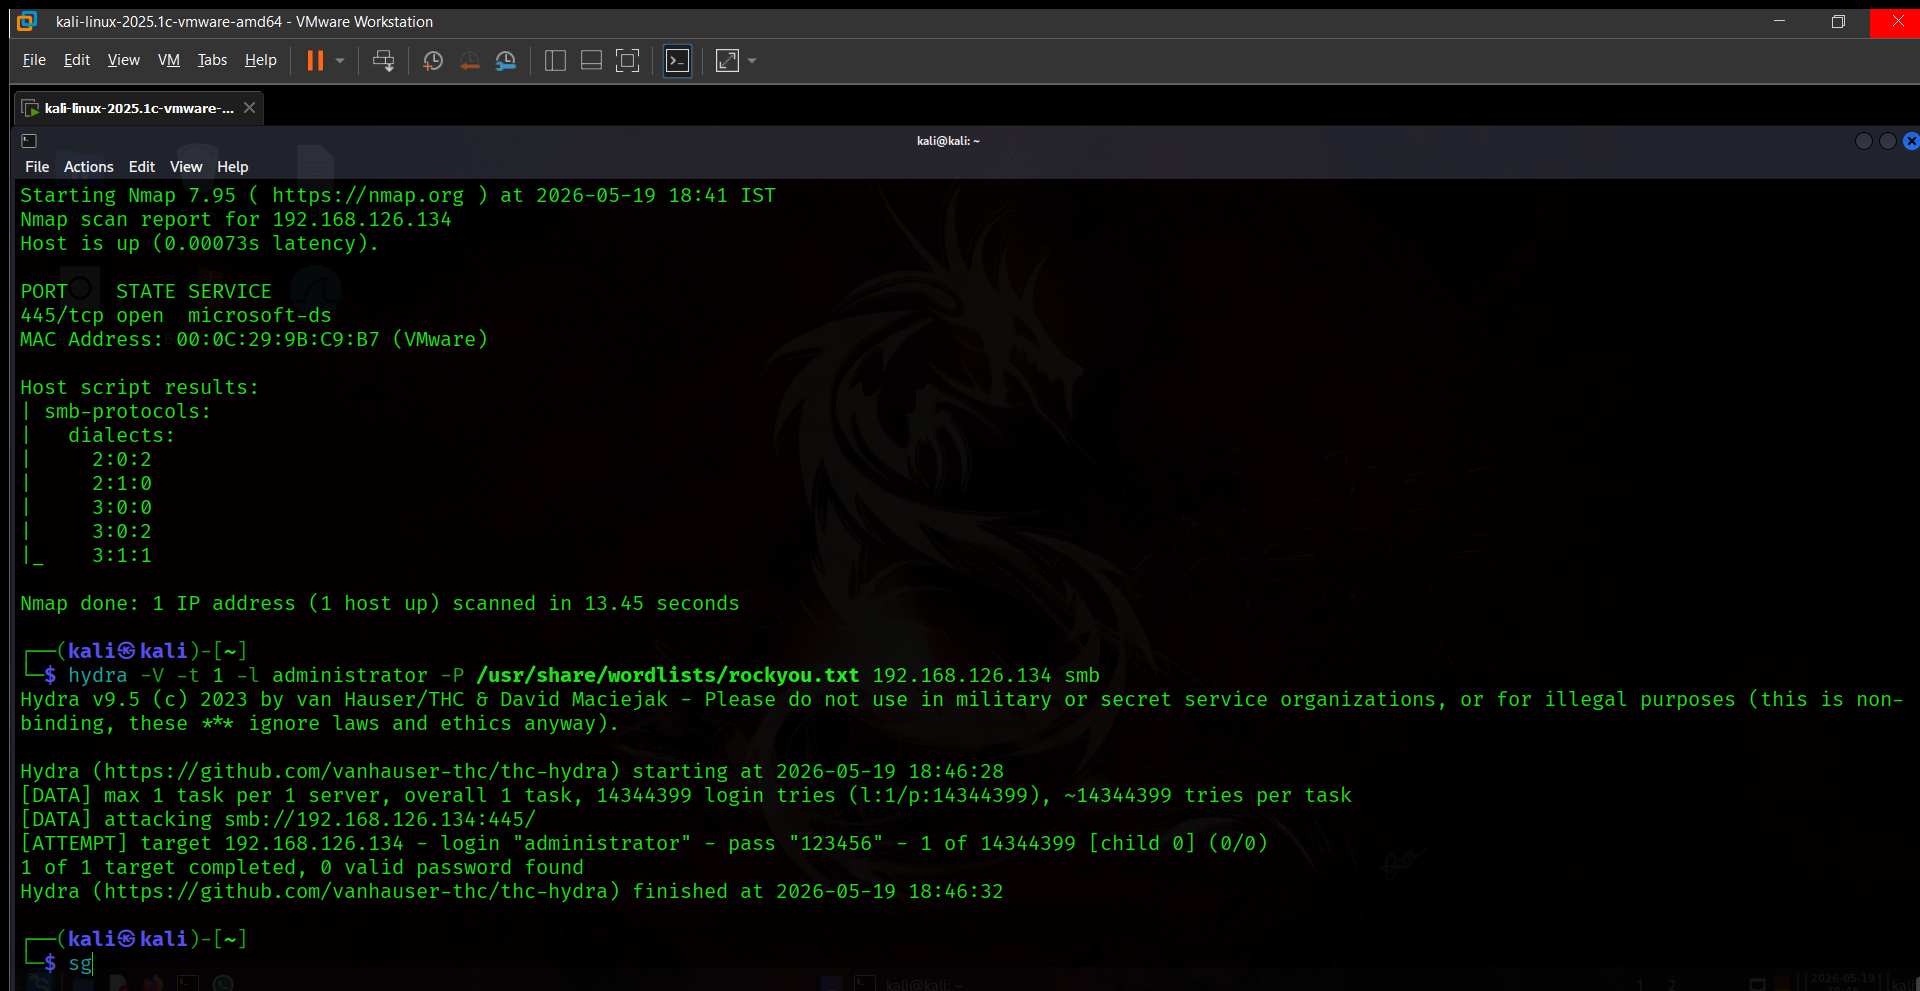Click the smb://192.168.126.134:445/ target text
Viewport: 1920px width, 991px height.
click(380, 819)
